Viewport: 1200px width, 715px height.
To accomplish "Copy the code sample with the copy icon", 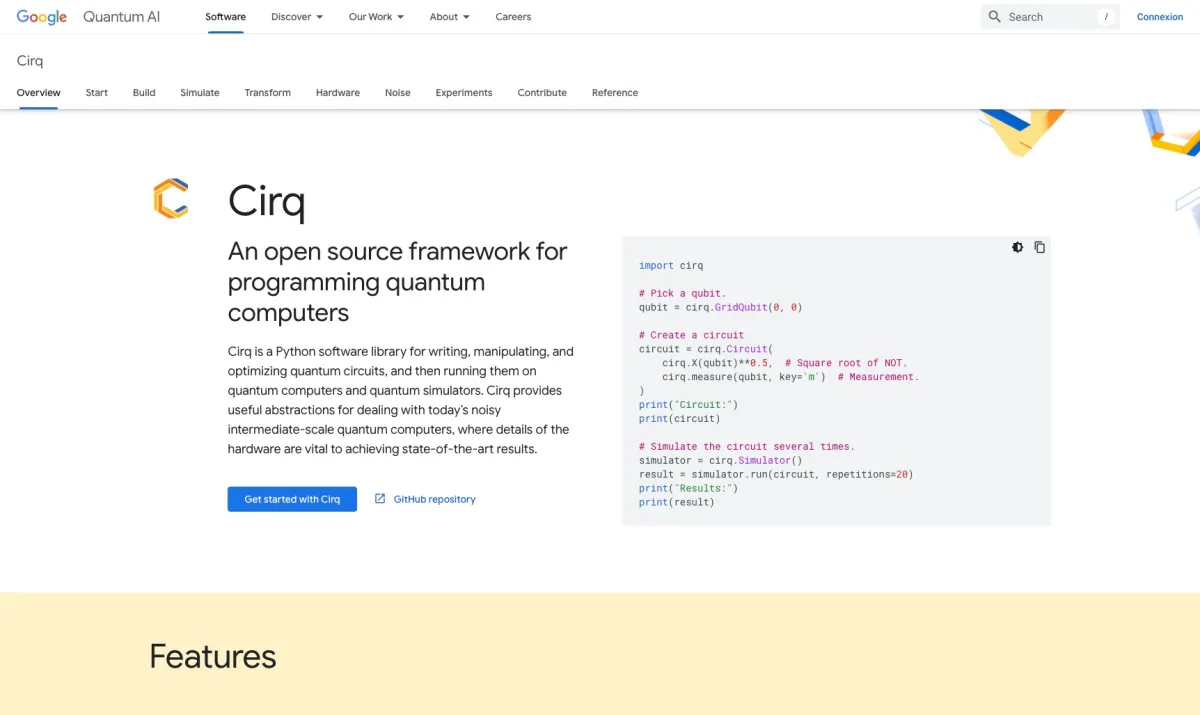I will coord(1040,247).
